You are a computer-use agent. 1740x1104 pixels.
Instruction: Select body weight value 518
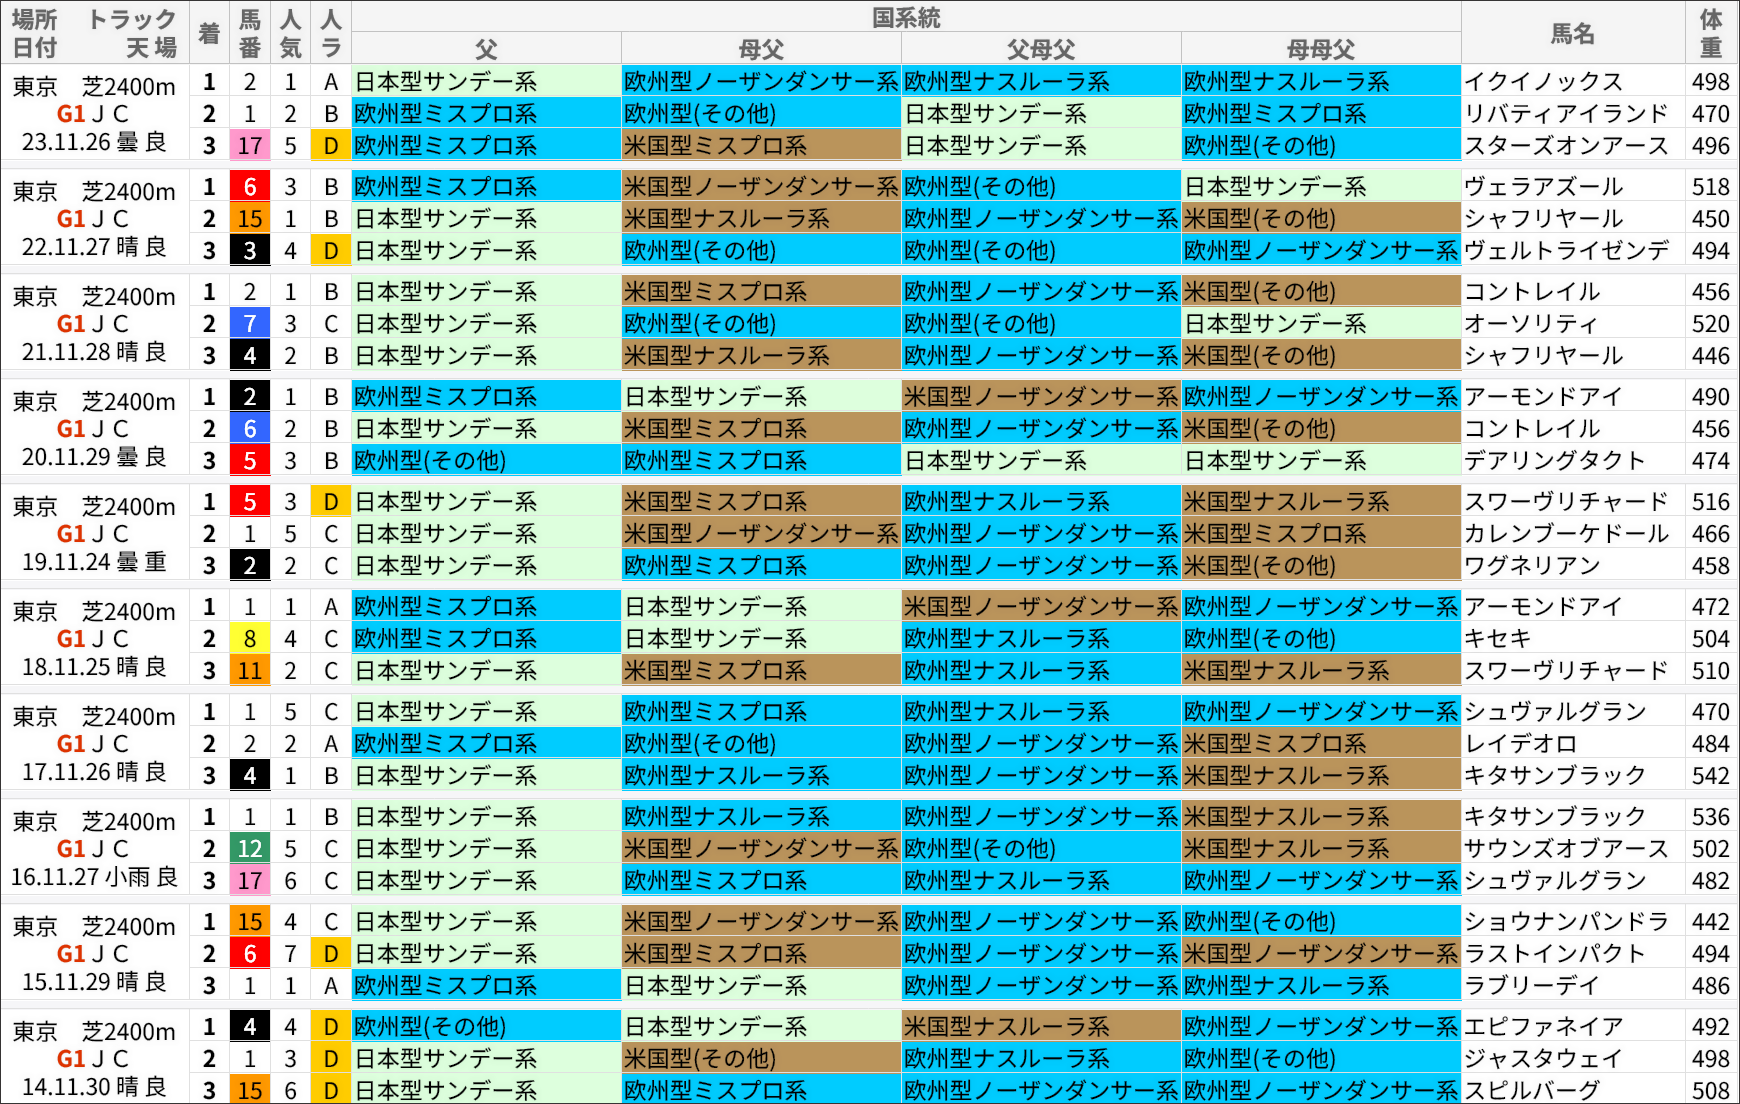coord(1711,187)
